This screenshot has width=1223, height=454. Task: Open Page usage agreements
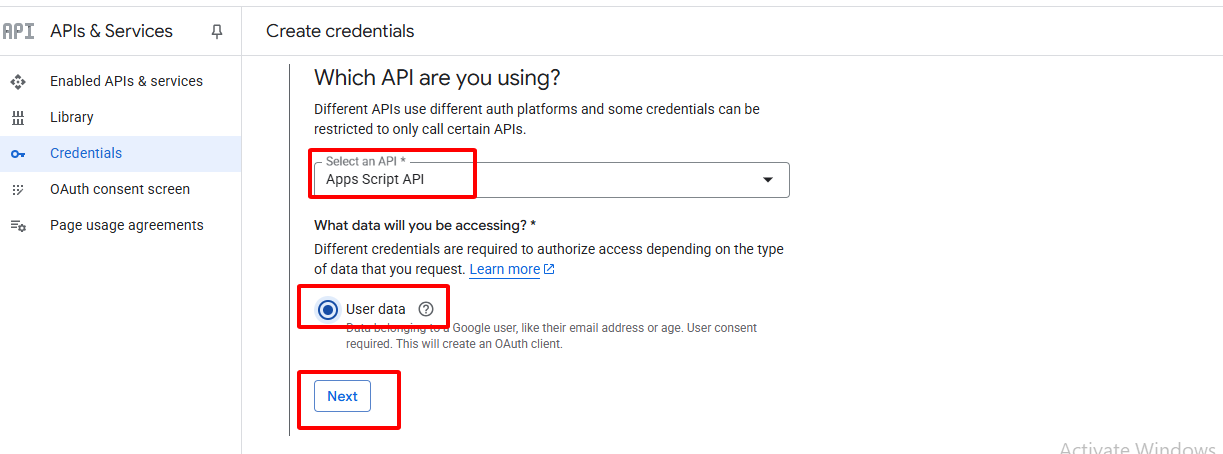pyautogui.click(x=127, y=225)
